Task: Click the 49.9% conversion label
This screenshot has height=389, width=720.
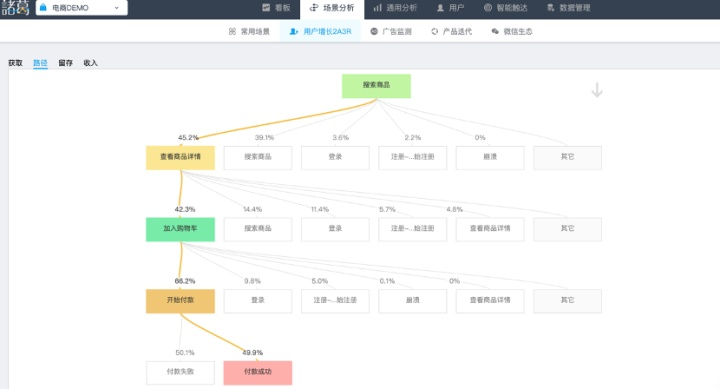Action: [253, 352]
